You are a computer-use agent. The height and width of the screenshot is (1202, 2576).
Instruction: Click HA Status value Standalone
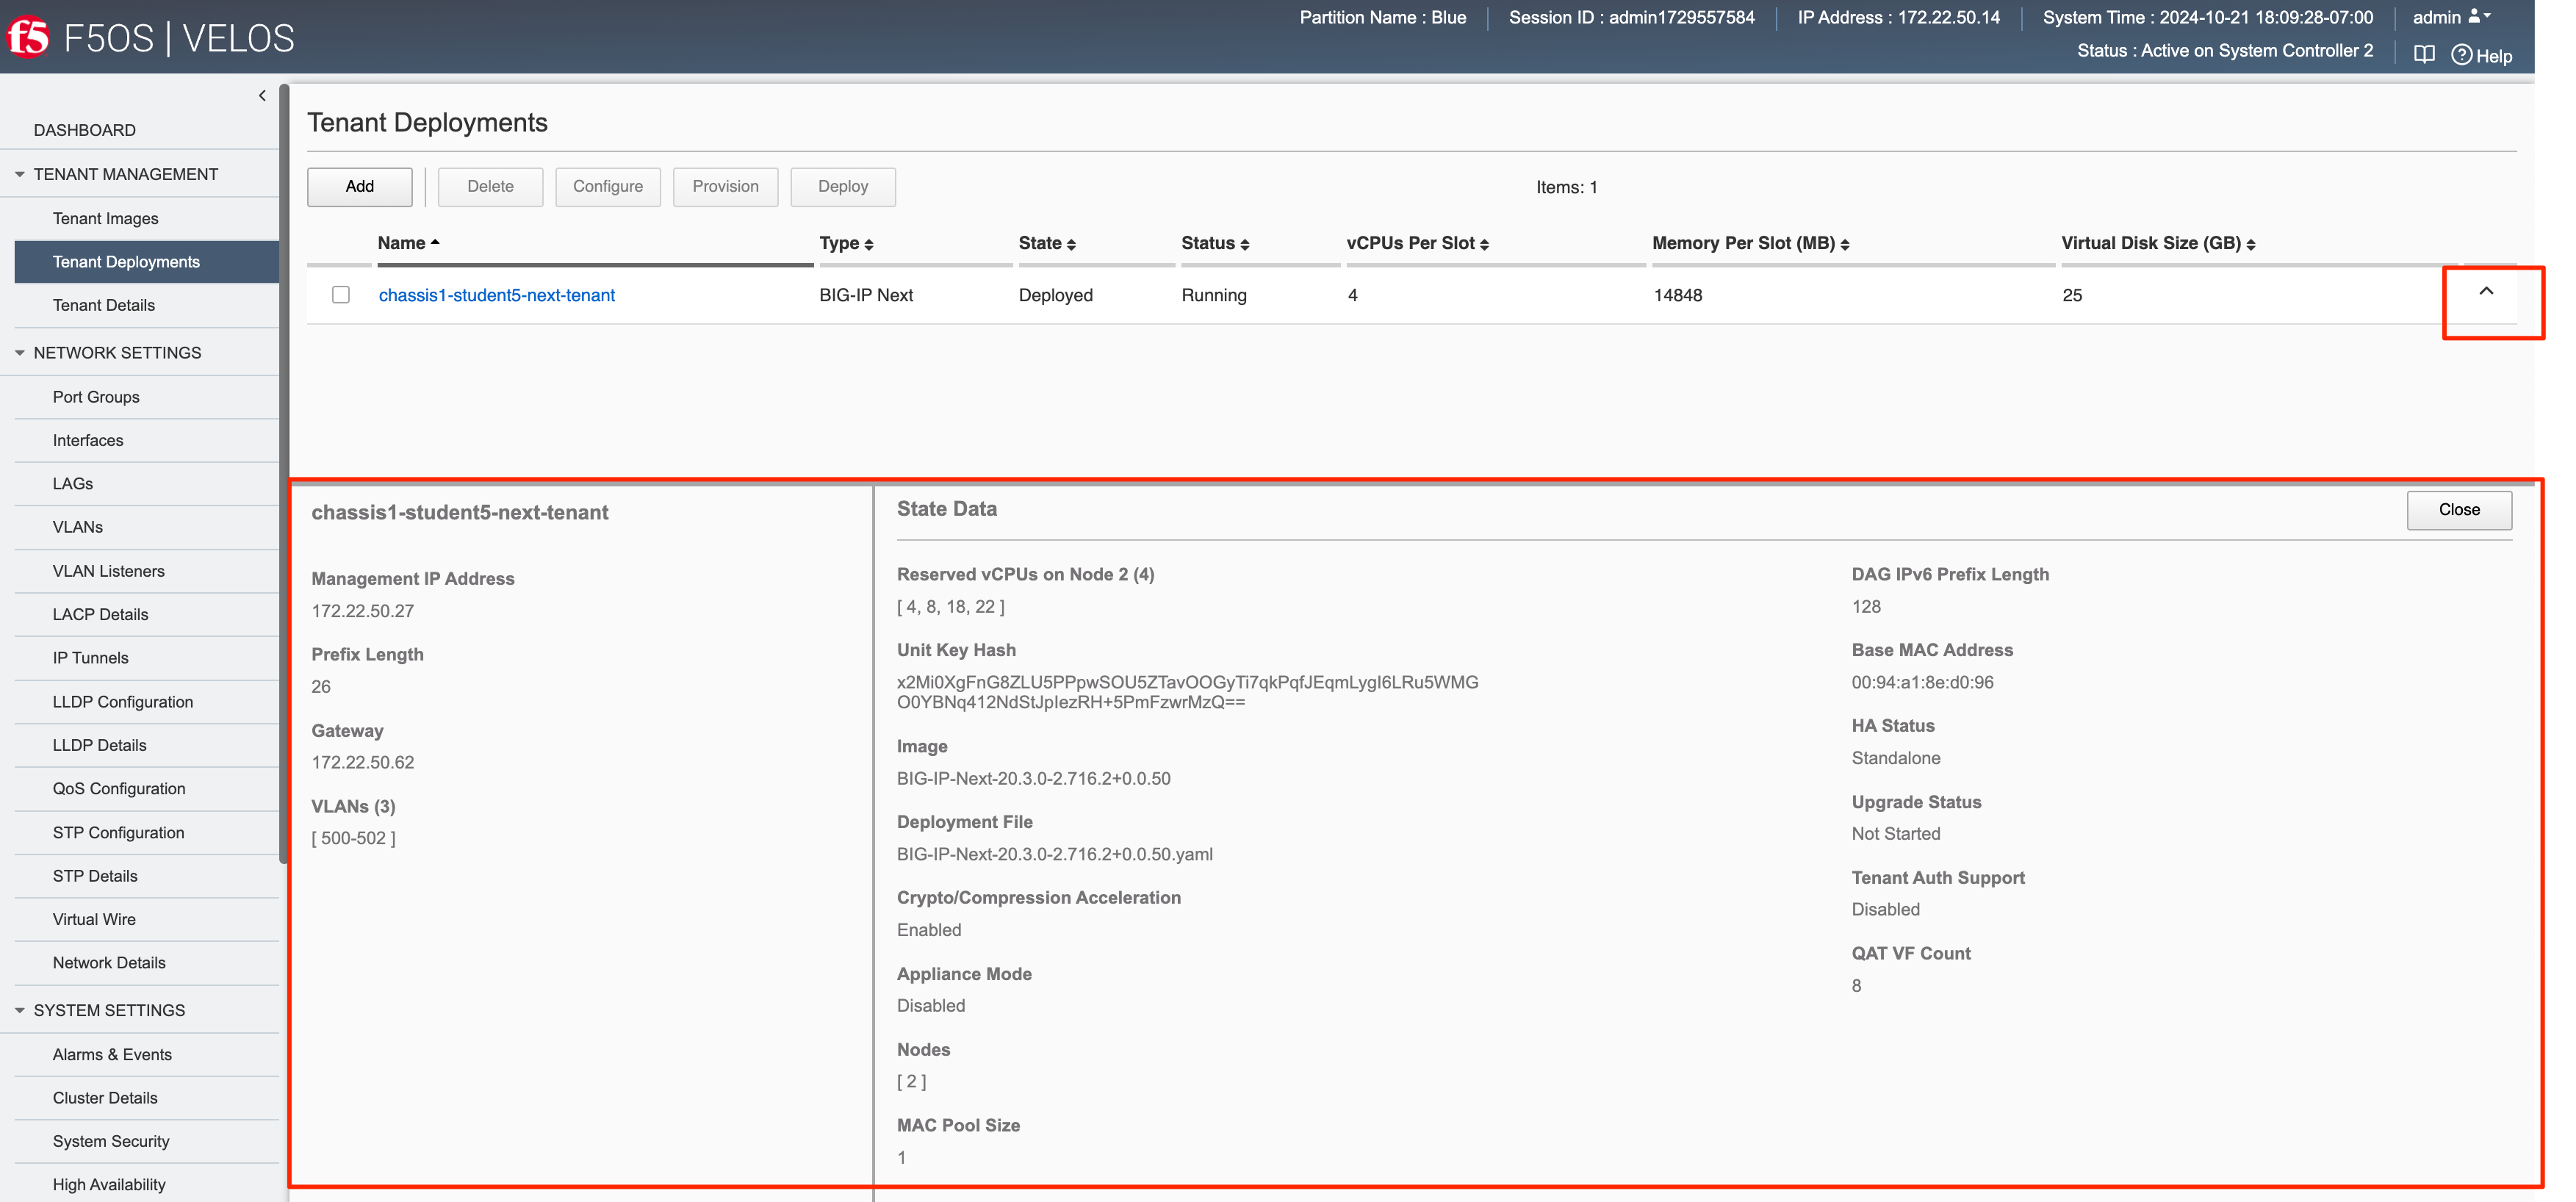[1895, 758]
